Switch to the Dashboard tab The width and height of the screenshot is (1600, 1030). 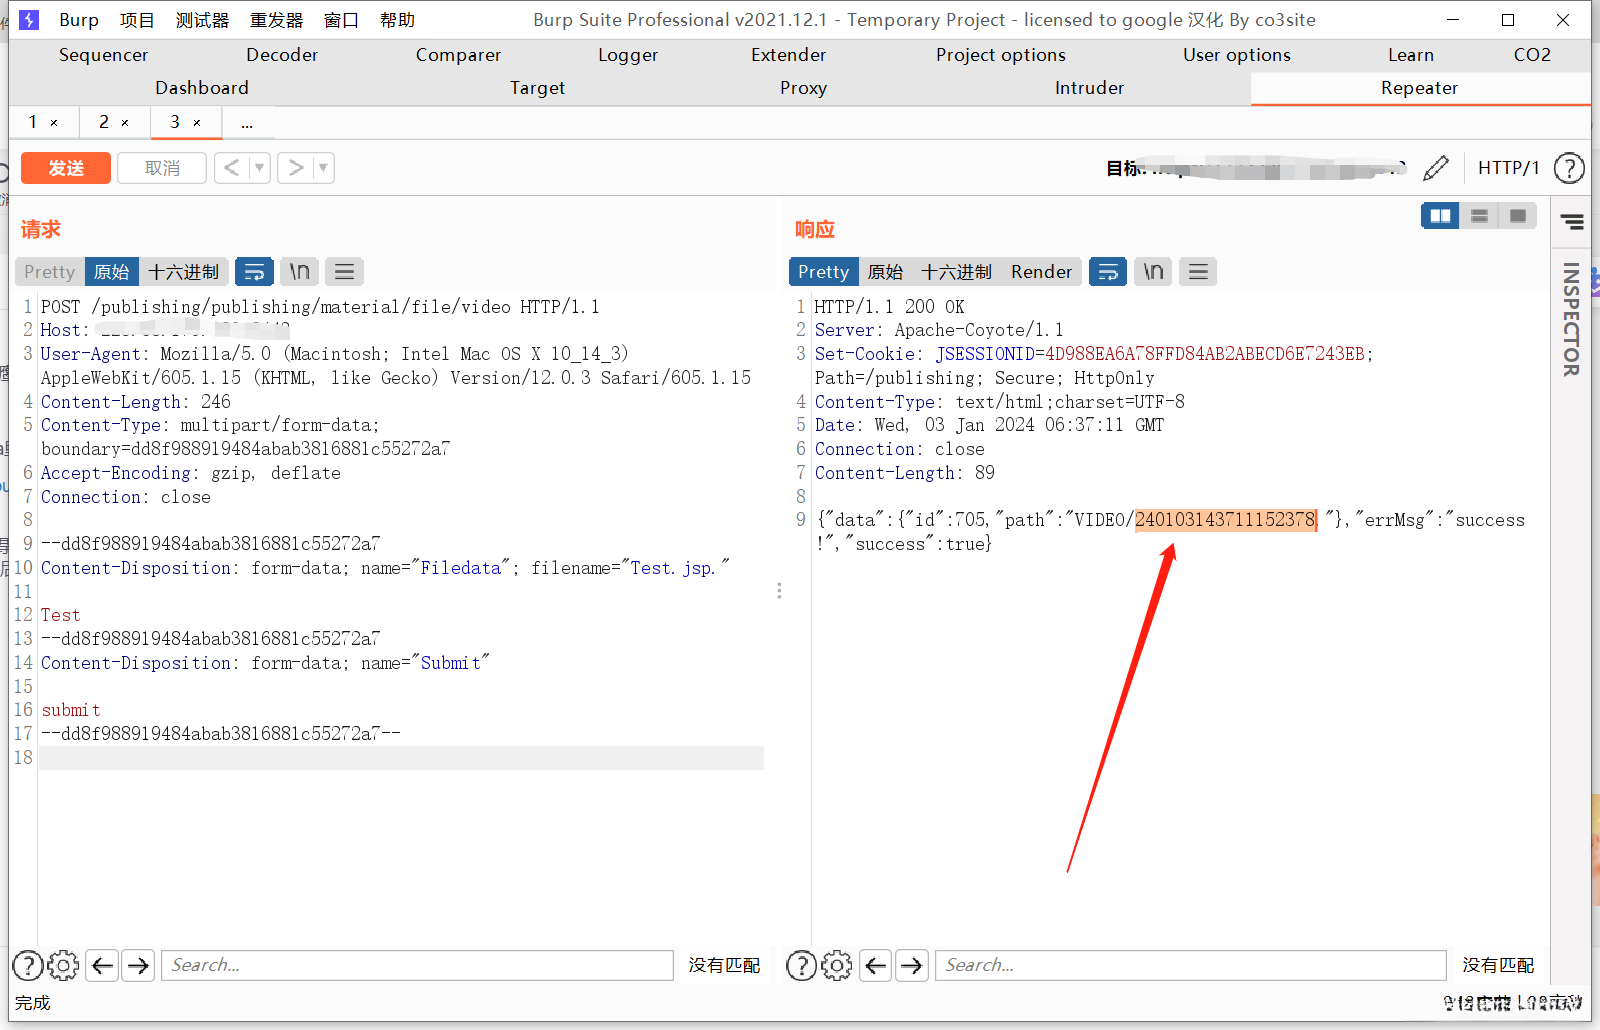[202, 88]
